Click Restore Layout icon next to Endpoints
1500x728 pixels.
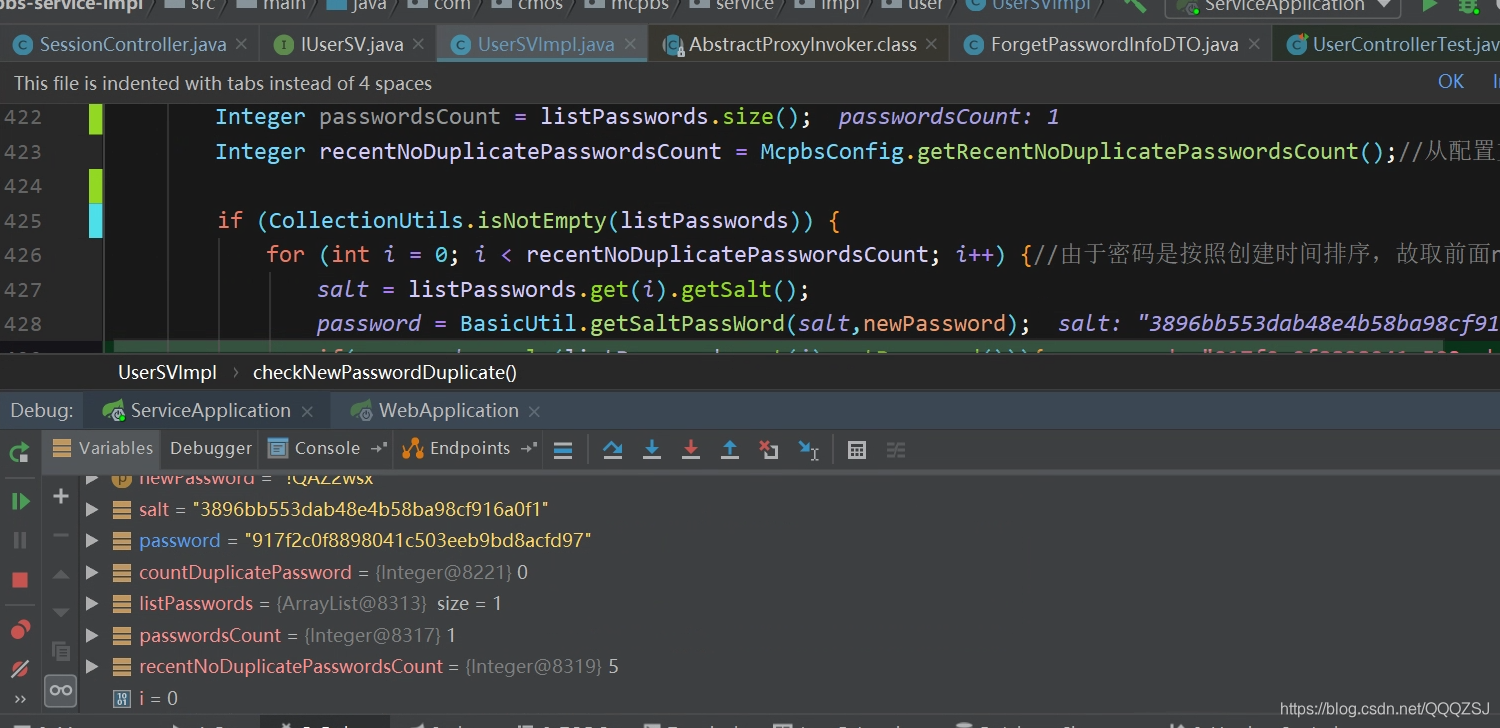(x=530, y=449)
